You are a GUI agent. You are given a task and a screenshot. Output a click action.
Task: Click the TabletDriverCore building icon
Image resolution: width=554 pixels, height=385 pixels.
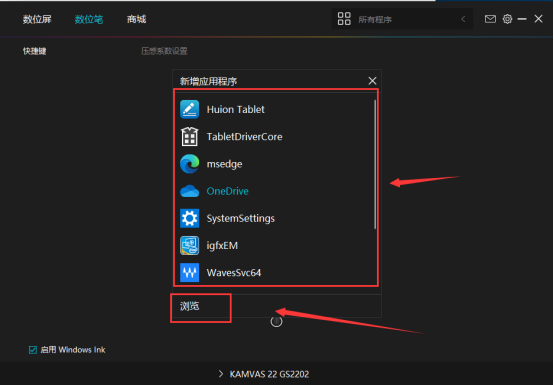click(x=189, y=137)
